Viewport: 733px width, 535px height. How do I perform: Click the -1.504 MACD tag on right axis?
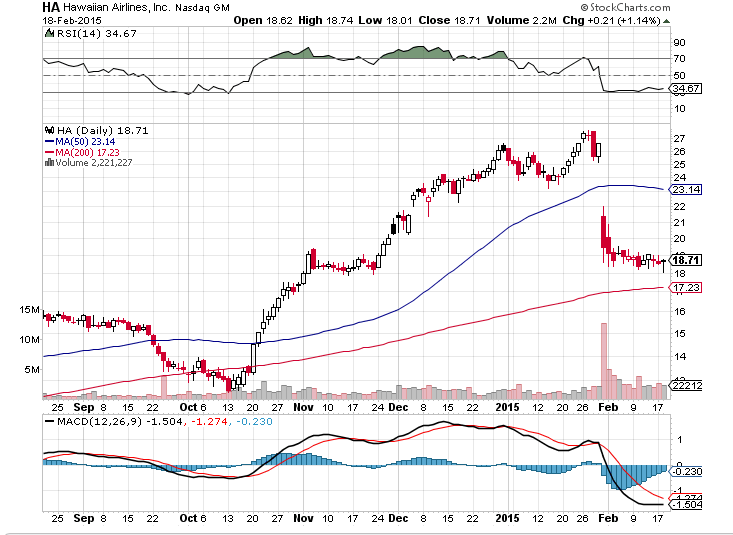coord(686,505)
